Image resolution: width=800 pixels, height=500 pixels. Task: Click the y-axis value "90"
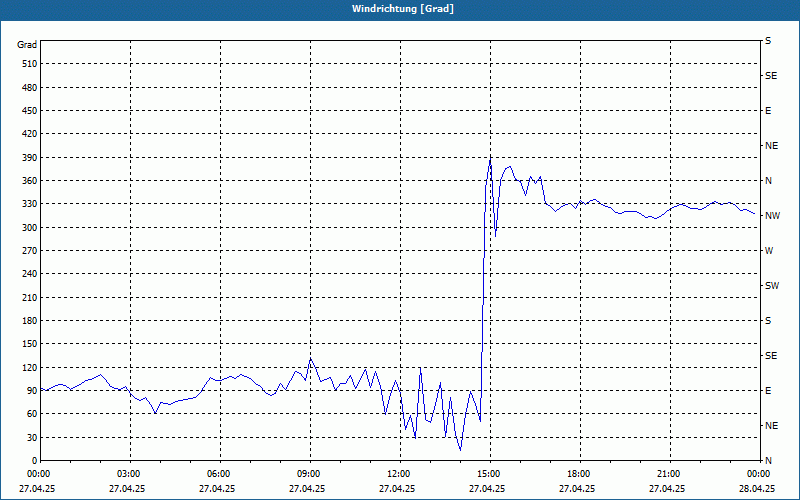[32, 391]
